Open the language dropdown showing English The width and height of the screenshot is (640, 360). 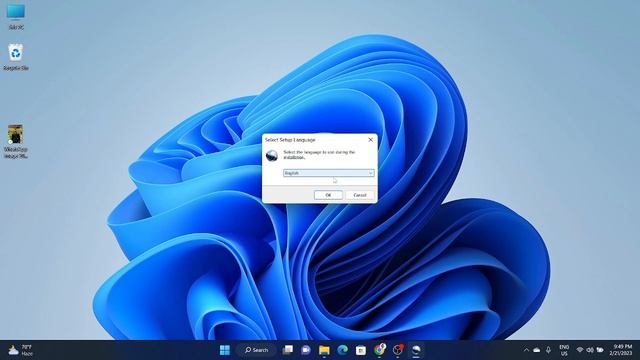tap(329, 173)
